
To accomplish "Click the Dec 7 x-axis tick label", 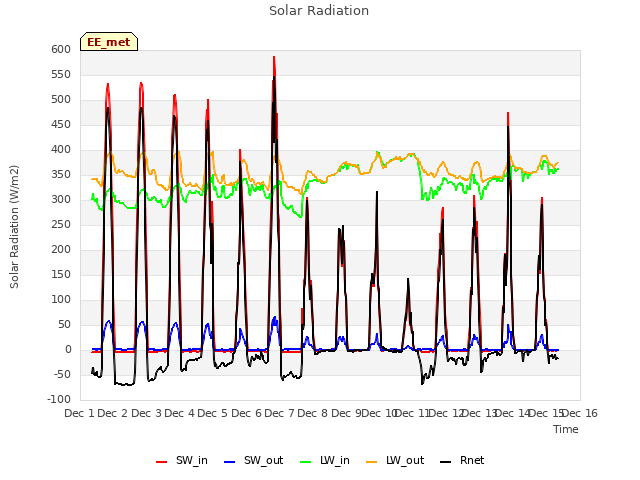I will tap(279, 413).
